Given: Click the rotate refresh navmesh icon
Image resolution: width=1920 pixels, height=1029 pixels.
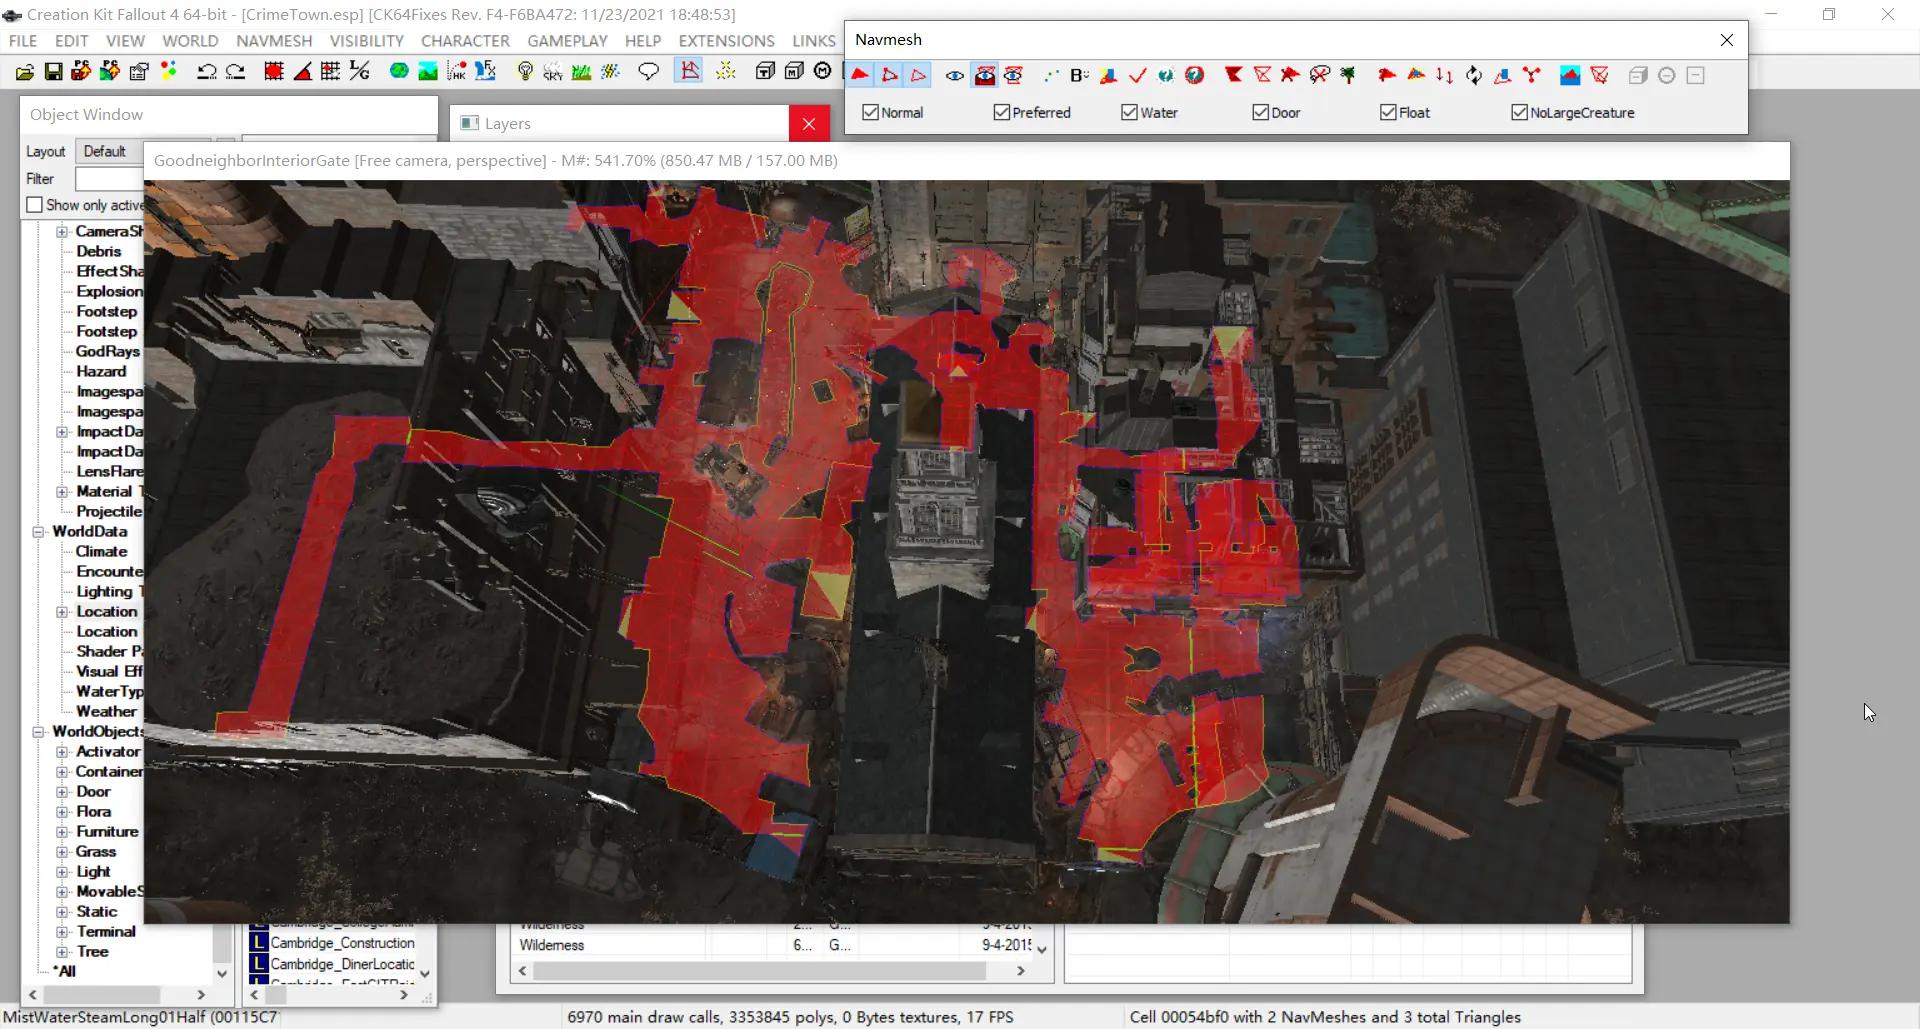Looking at the screenshot, I should [x=1473, y=75].
